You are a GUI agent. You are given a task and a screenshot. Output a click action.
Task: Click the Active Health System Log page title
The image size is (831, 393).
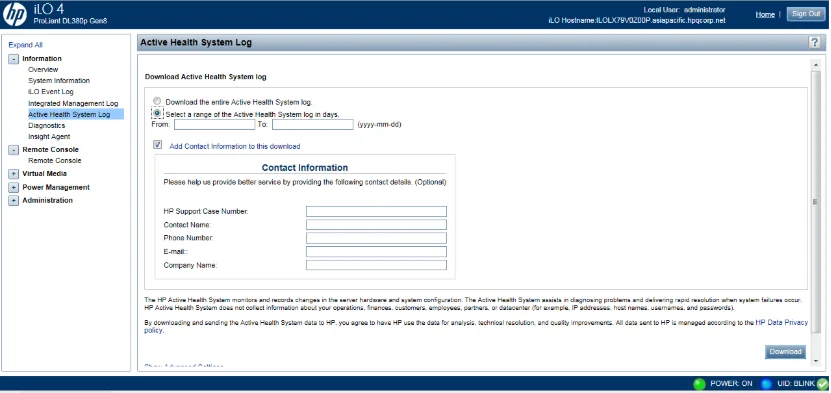[x=196, y=43]
